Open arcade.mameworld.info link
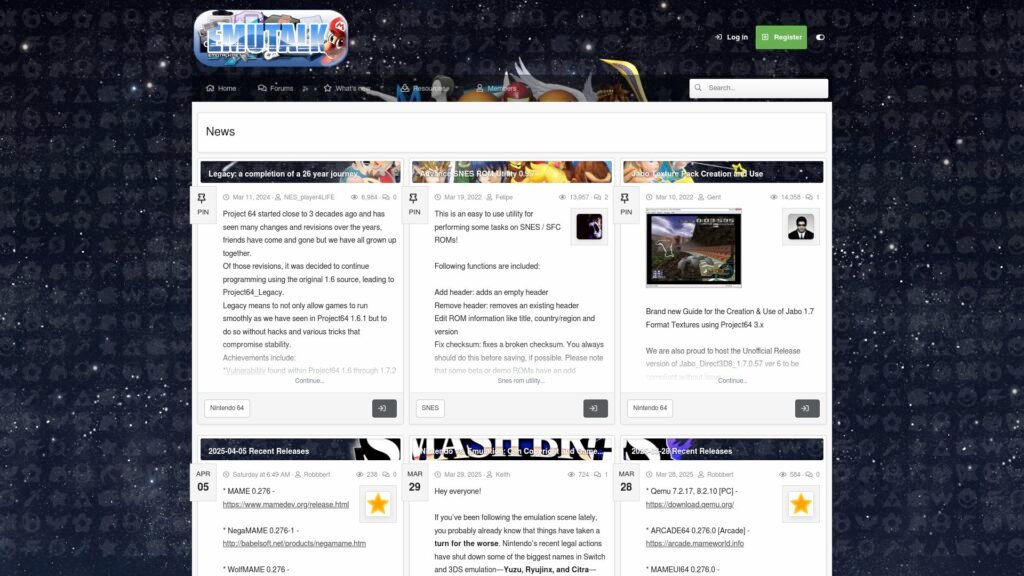The image size is (1024, 576). point(694,543)
